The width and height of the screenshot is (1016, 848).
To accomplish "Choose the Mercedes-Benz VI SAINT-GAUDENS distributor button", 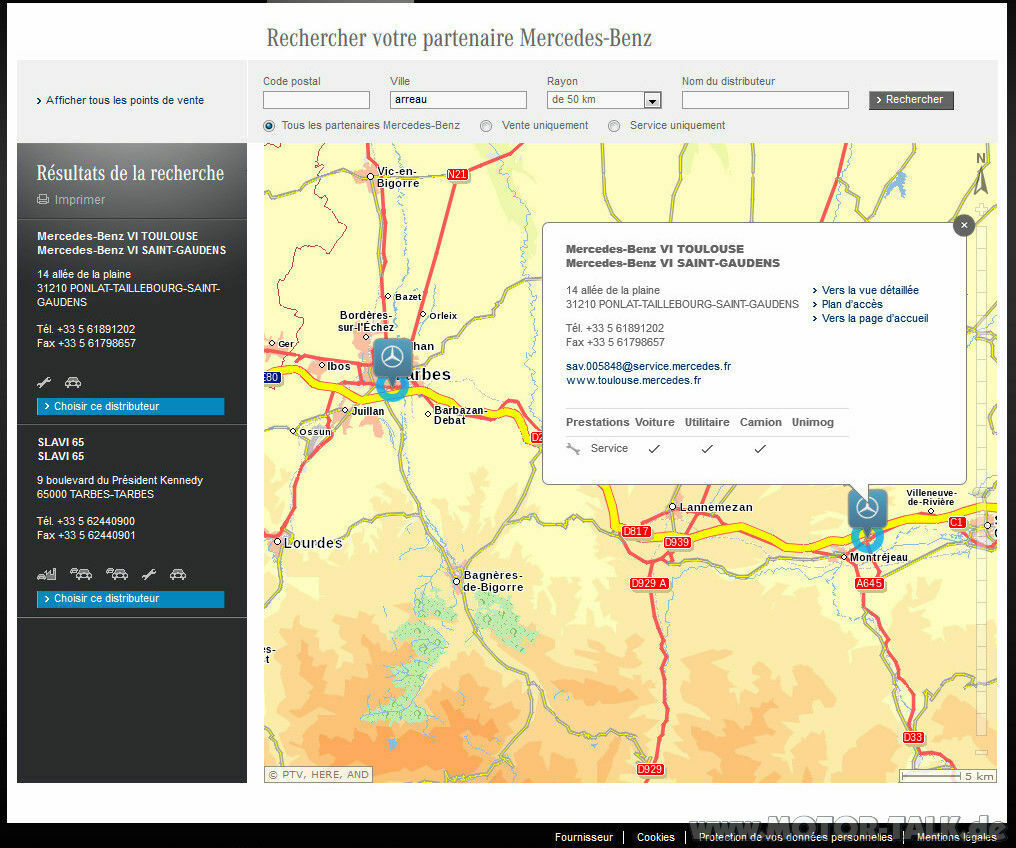I will pyautogui.click(x=130, y=406).
